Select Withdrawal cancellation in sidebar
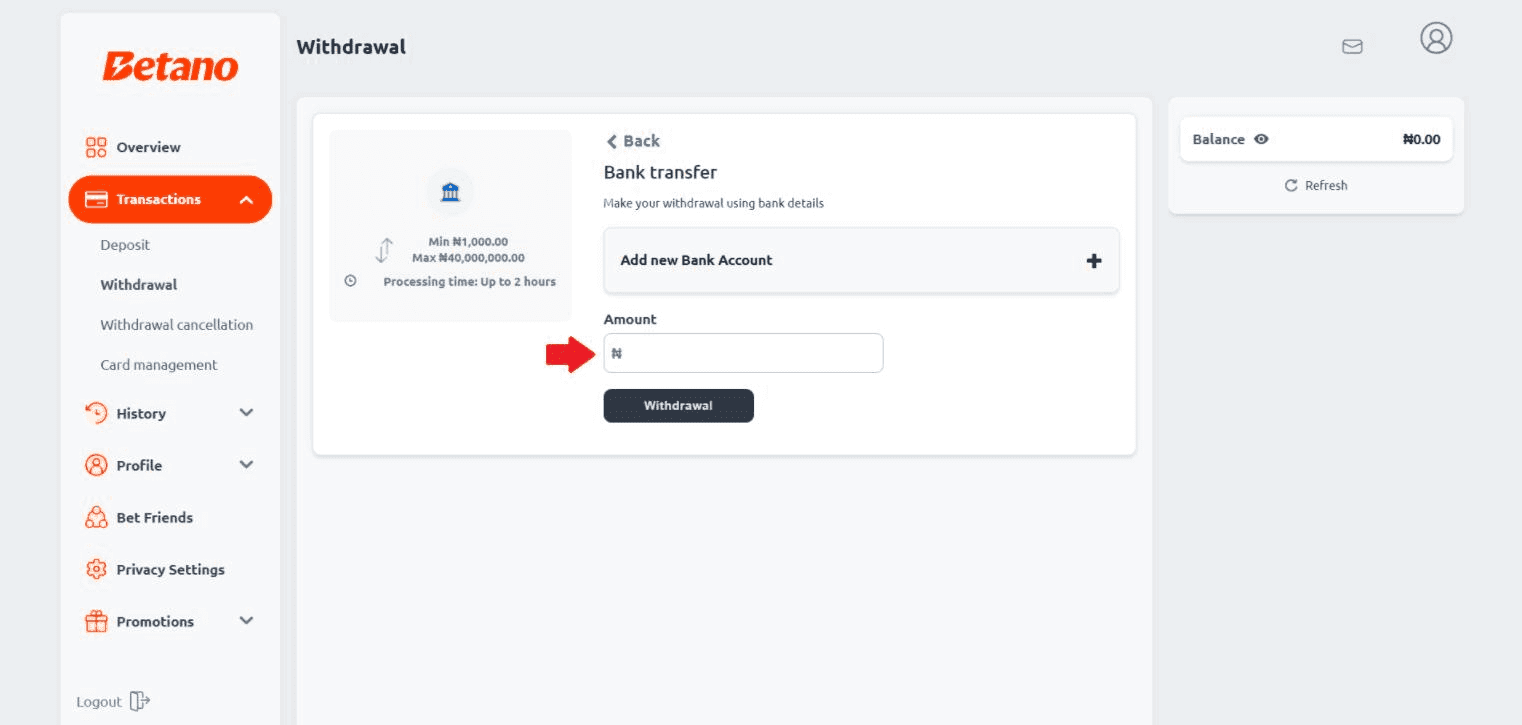The width and height of the screenshot is (1522, 725). [176, 325]
